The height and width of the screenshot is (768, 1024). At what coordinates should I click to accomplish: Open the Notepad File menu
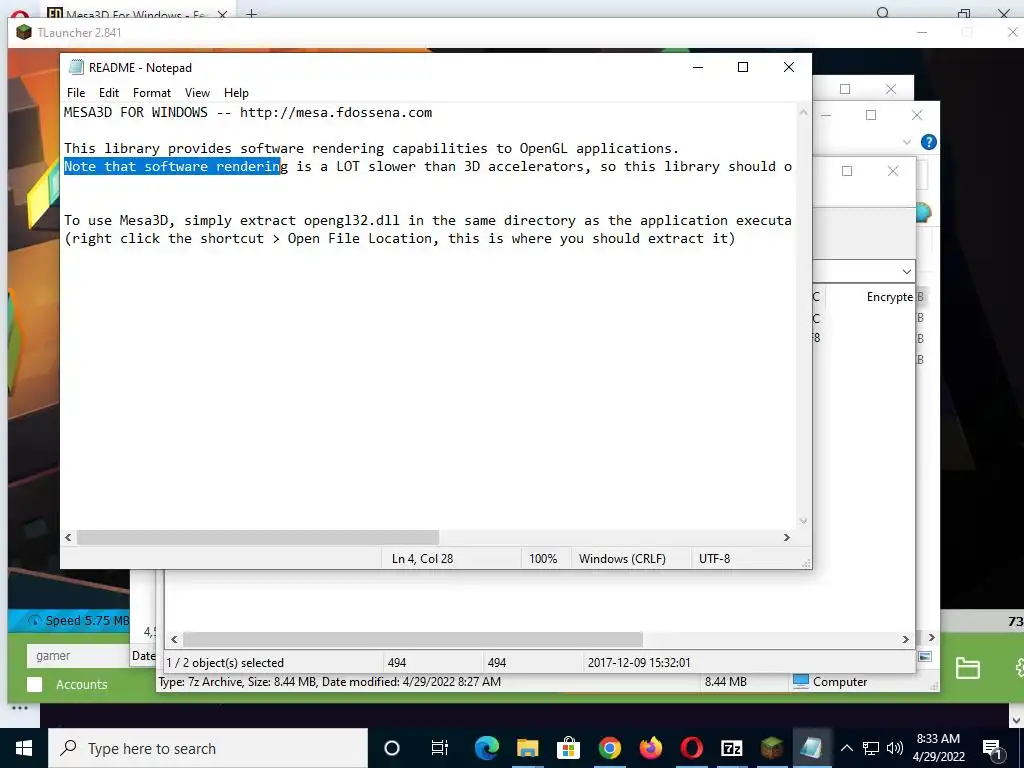pos(76,93)
